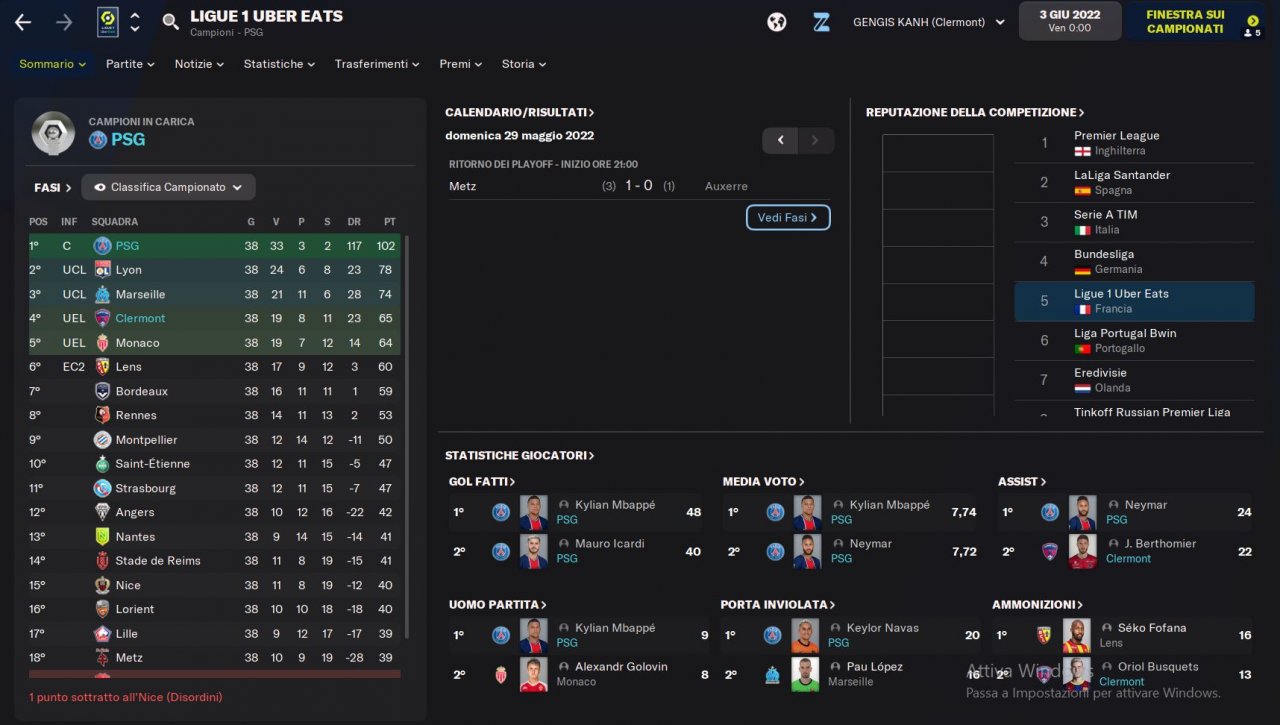Open the Statistiche menu in the navigation bar
Screen dimensions: 1280x725
279,64
